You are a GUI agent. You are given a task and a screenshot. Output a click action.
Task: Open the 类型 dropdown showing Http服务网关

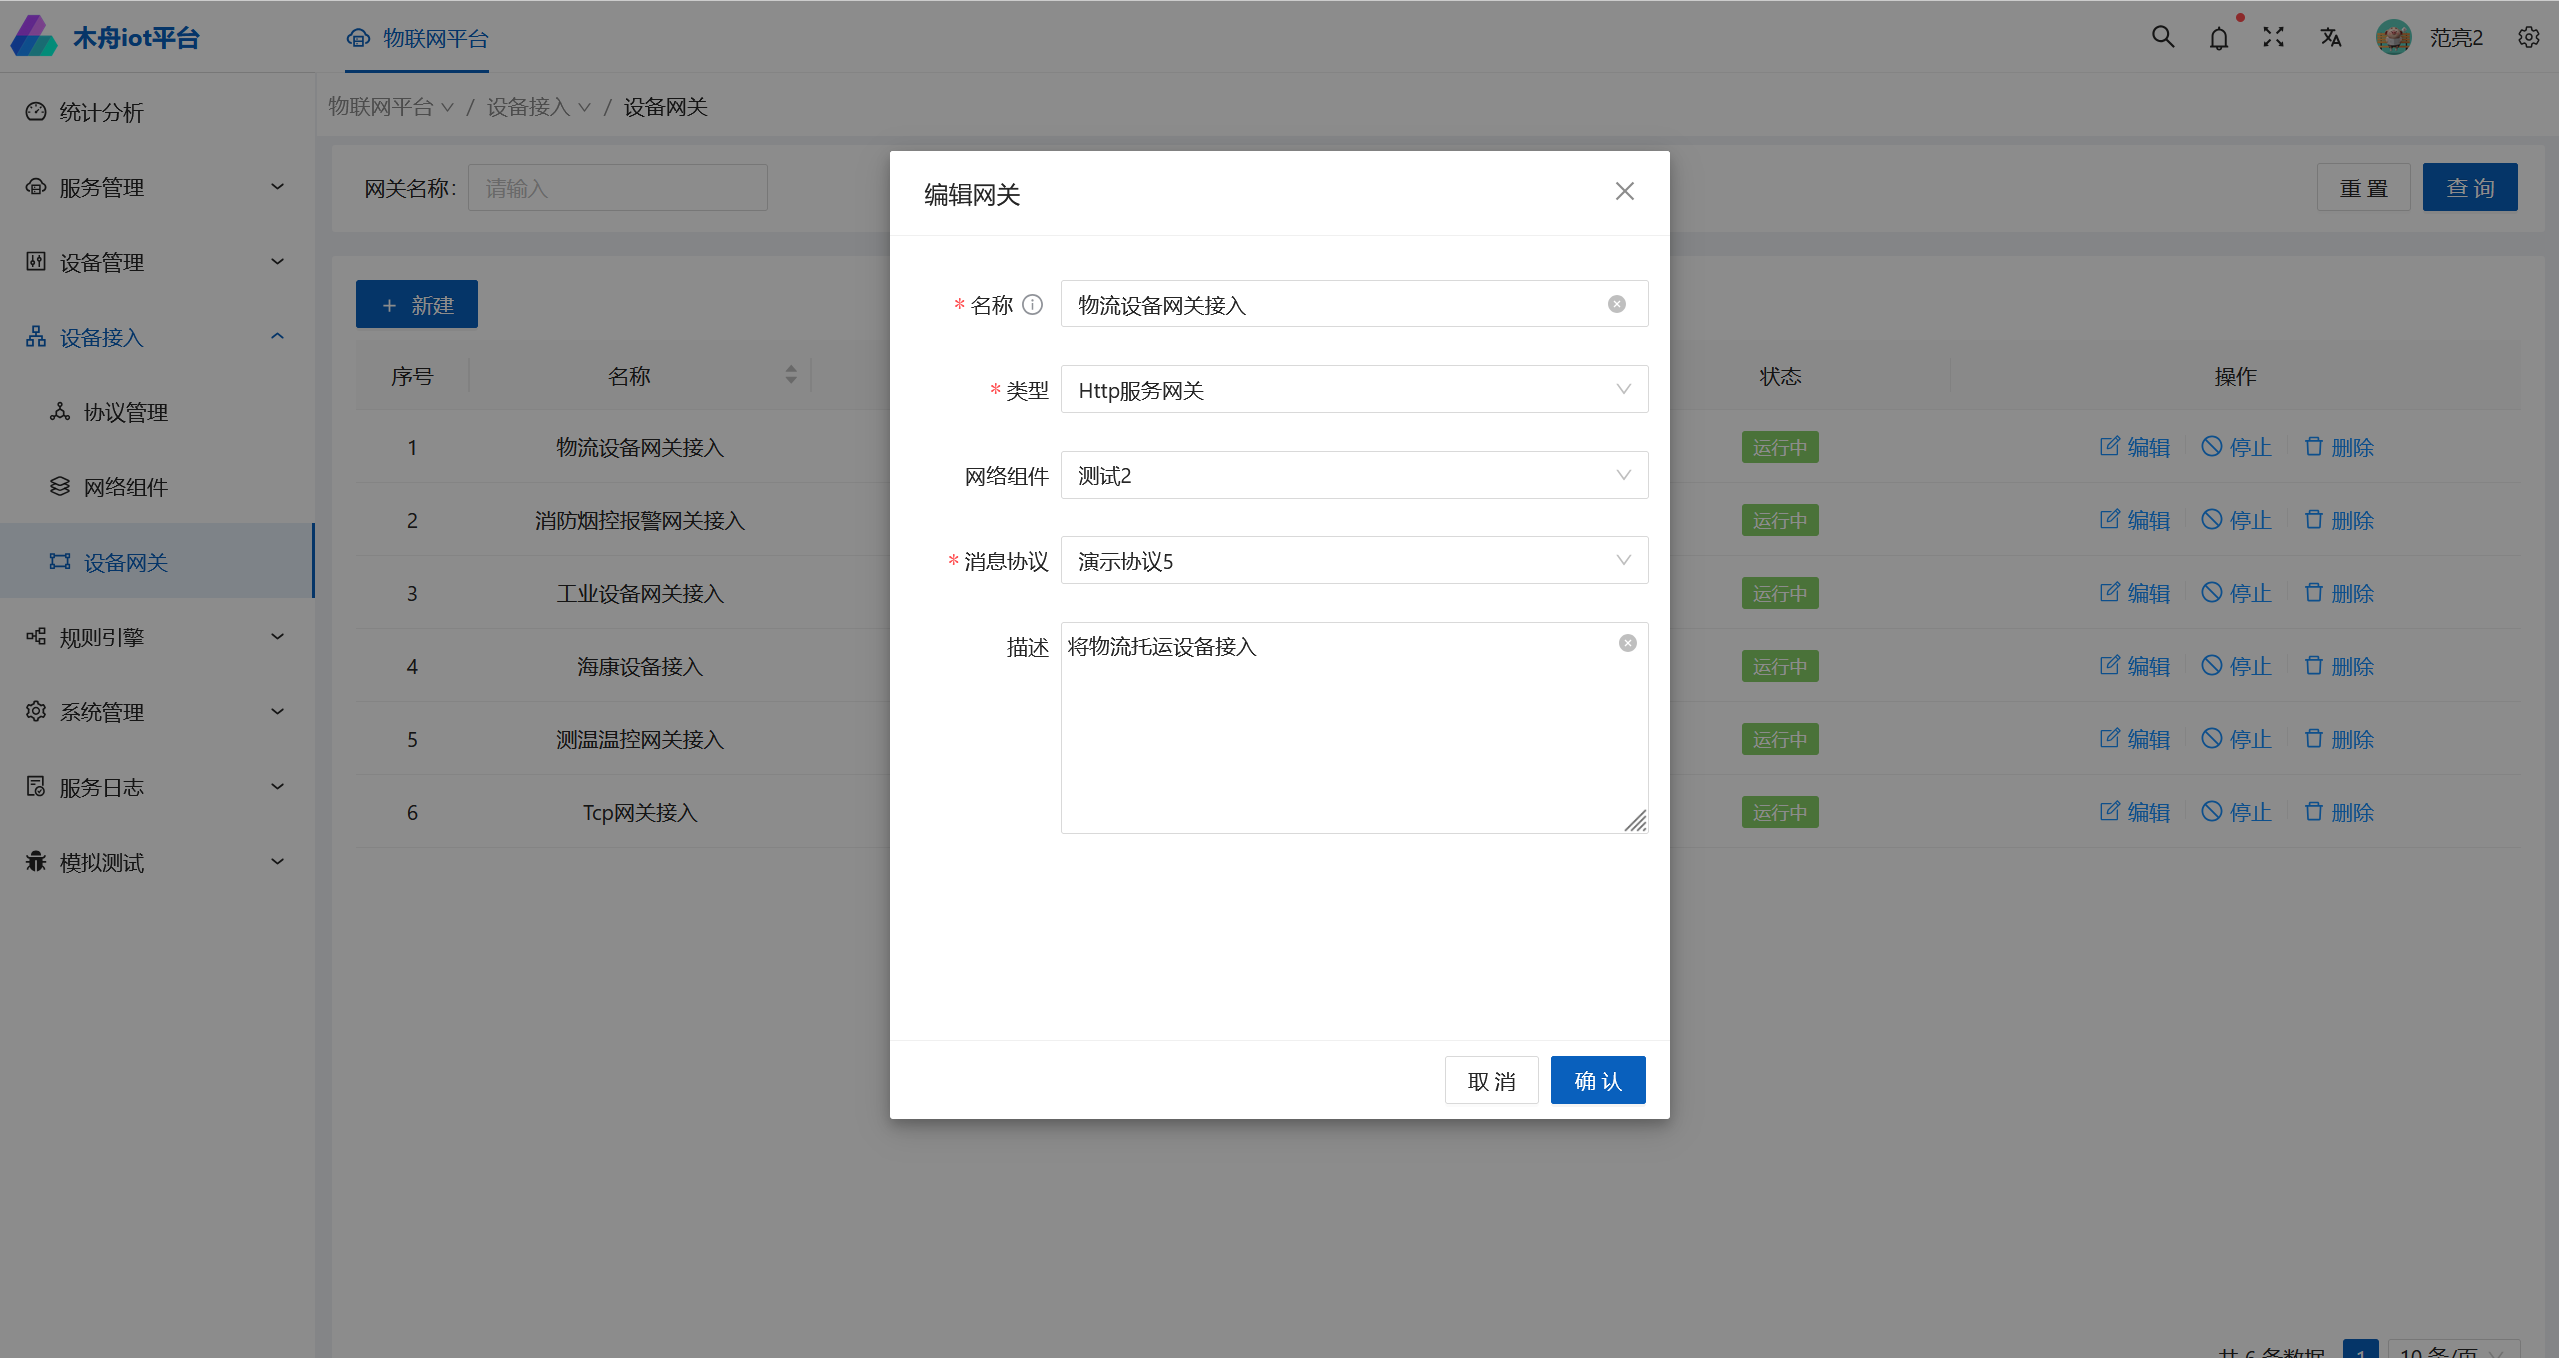1353,390
